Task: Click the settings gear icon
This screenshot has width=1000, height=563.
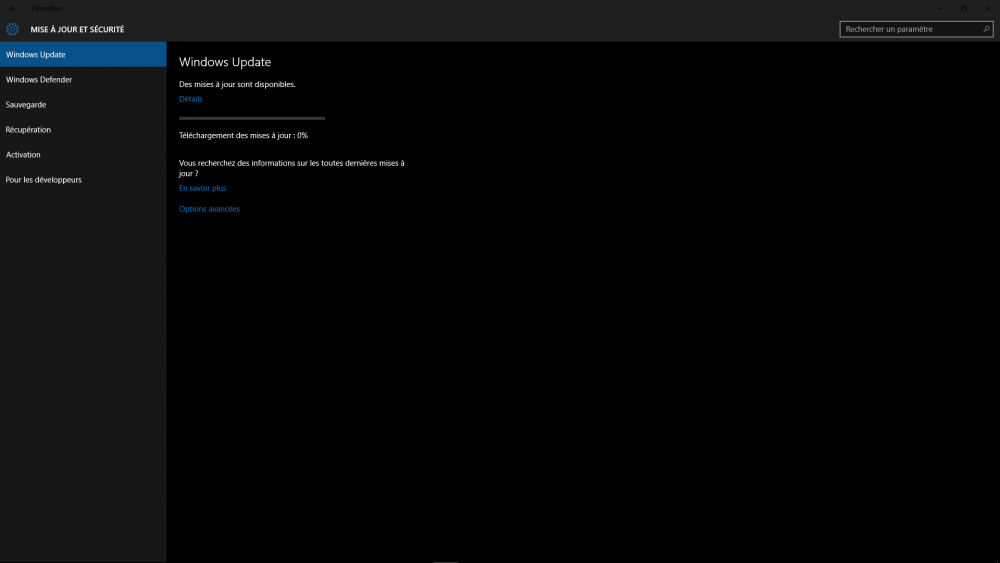Action: click(x=12, y=29)
